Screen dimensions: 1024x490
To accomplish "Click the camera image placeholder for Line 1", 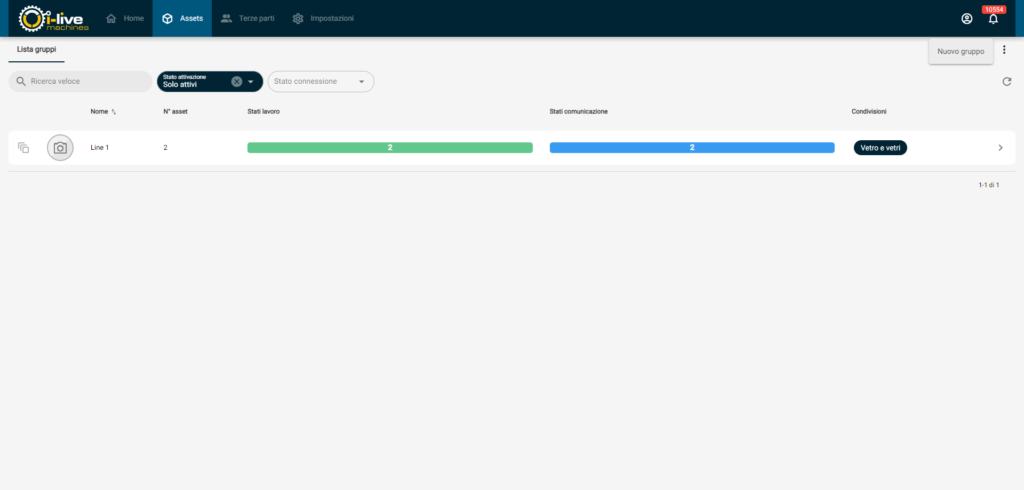I will pos(60,148).
